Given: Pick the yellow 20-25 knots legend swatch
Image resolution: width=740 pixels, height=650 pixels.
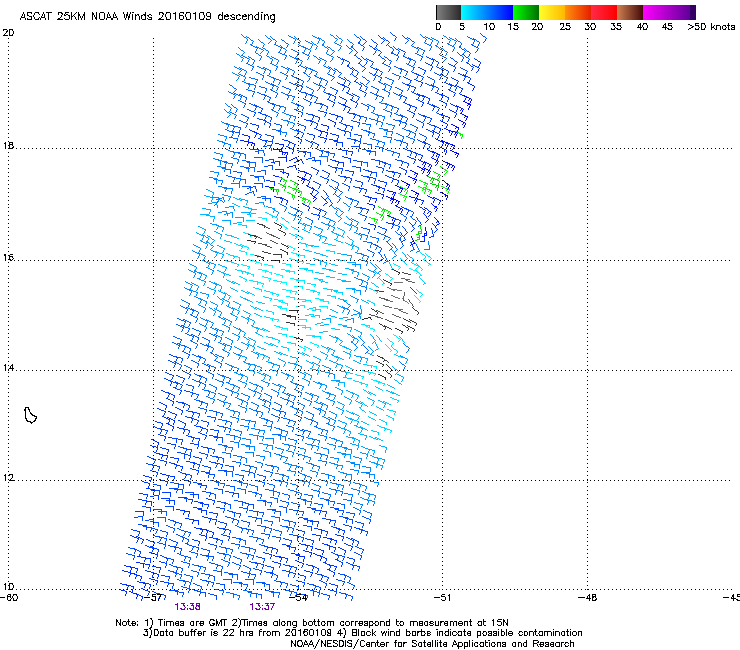Looking at the screenshot, I should pyautogui.click(x=552, y=12).
